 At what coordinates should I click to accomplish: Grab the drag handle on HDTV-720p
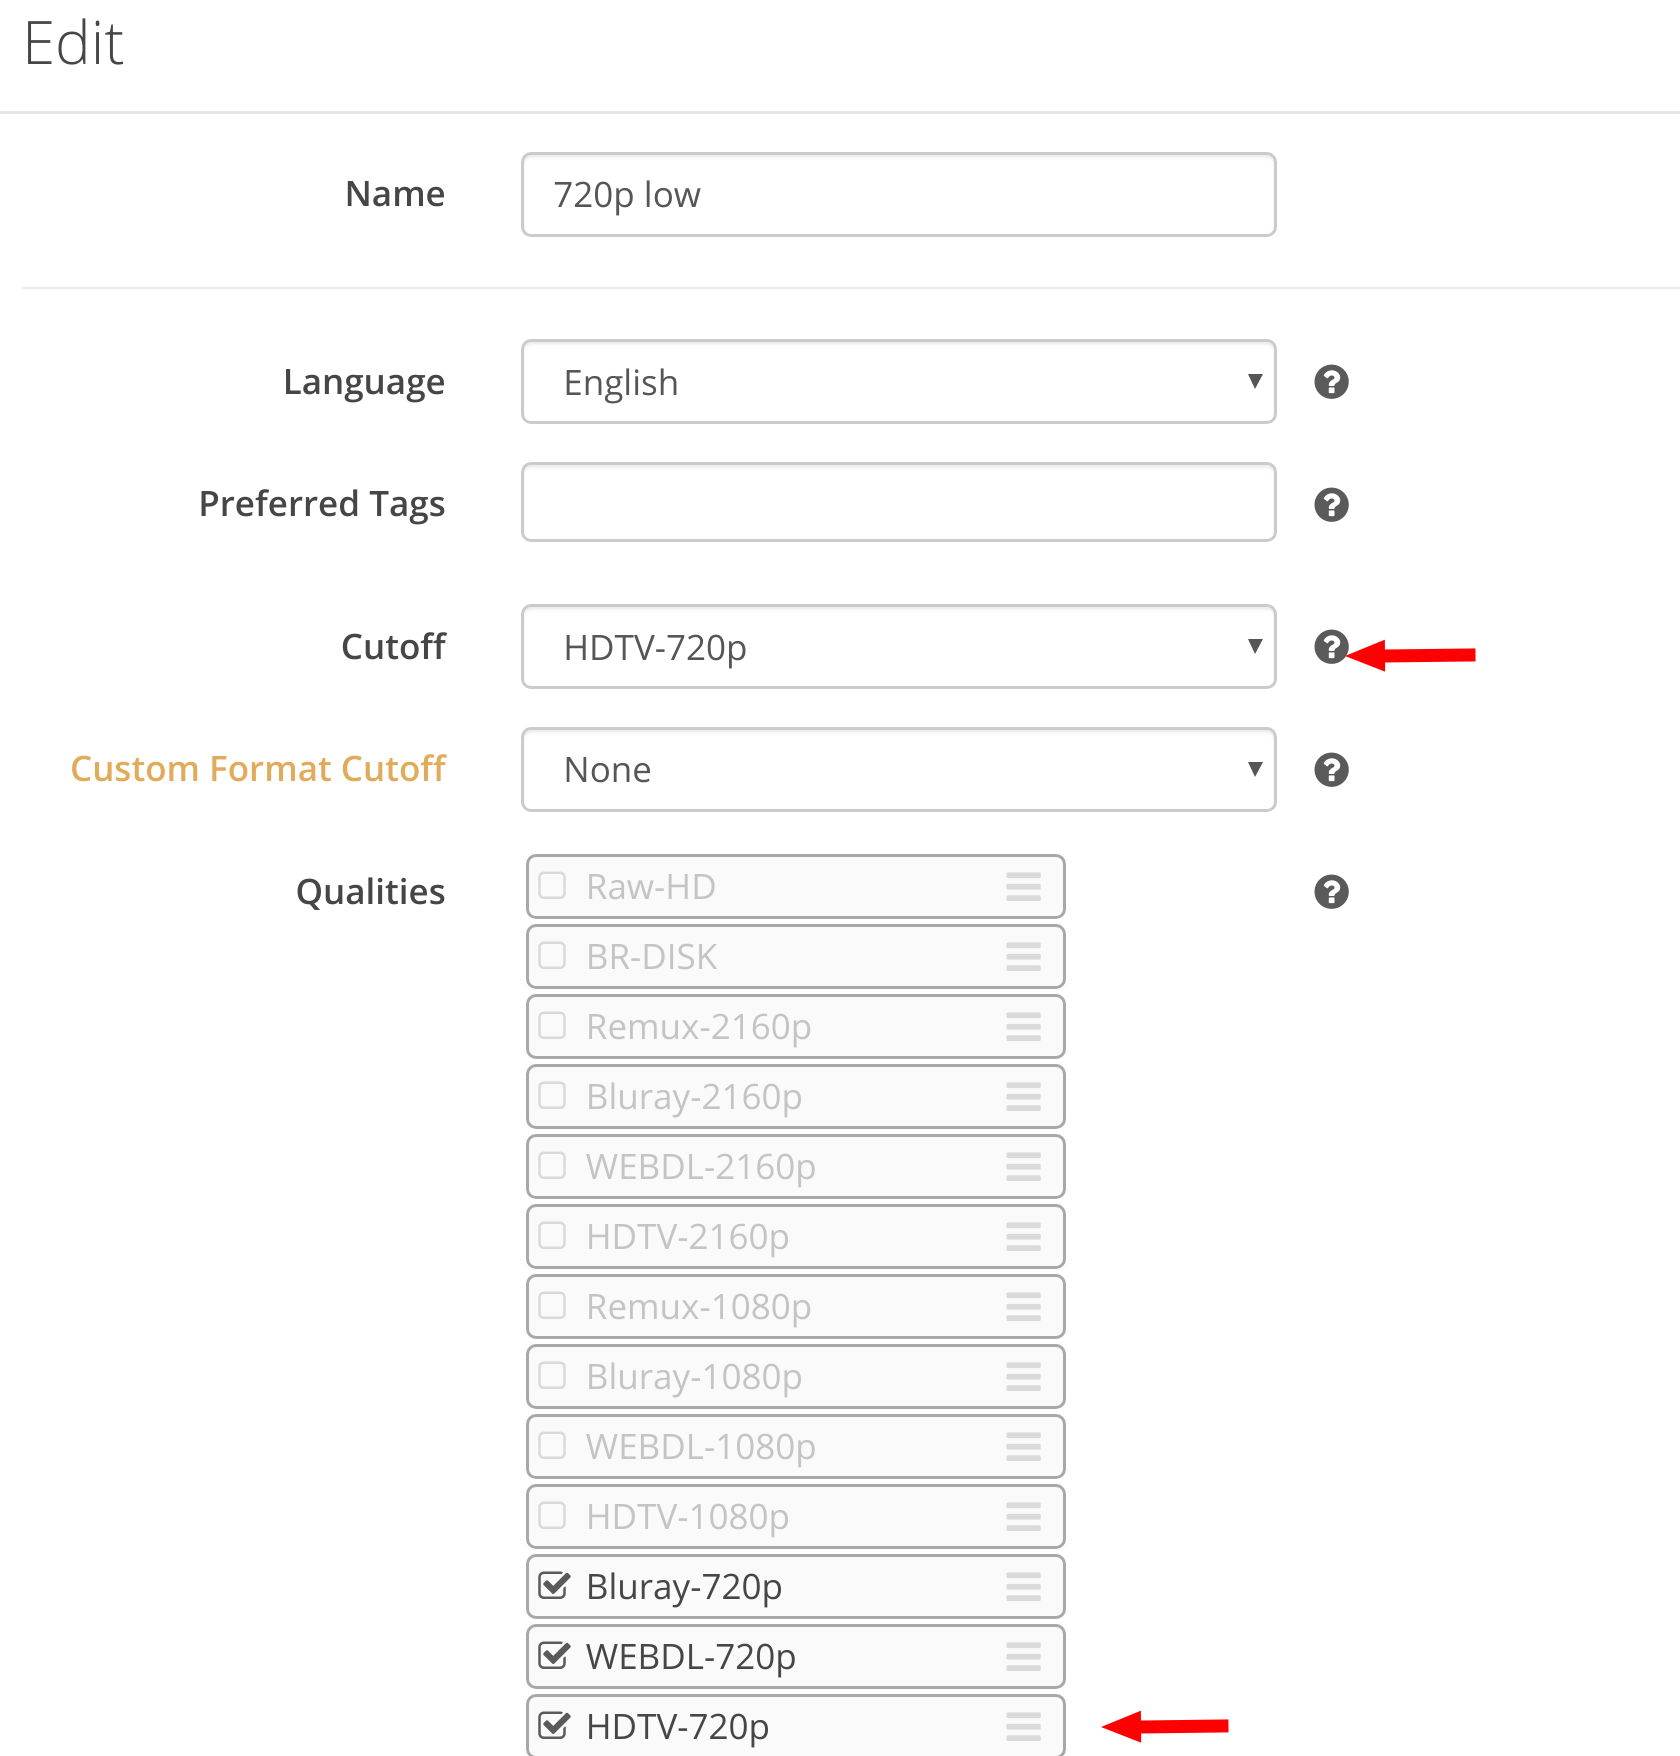tap(1023, 1726)
